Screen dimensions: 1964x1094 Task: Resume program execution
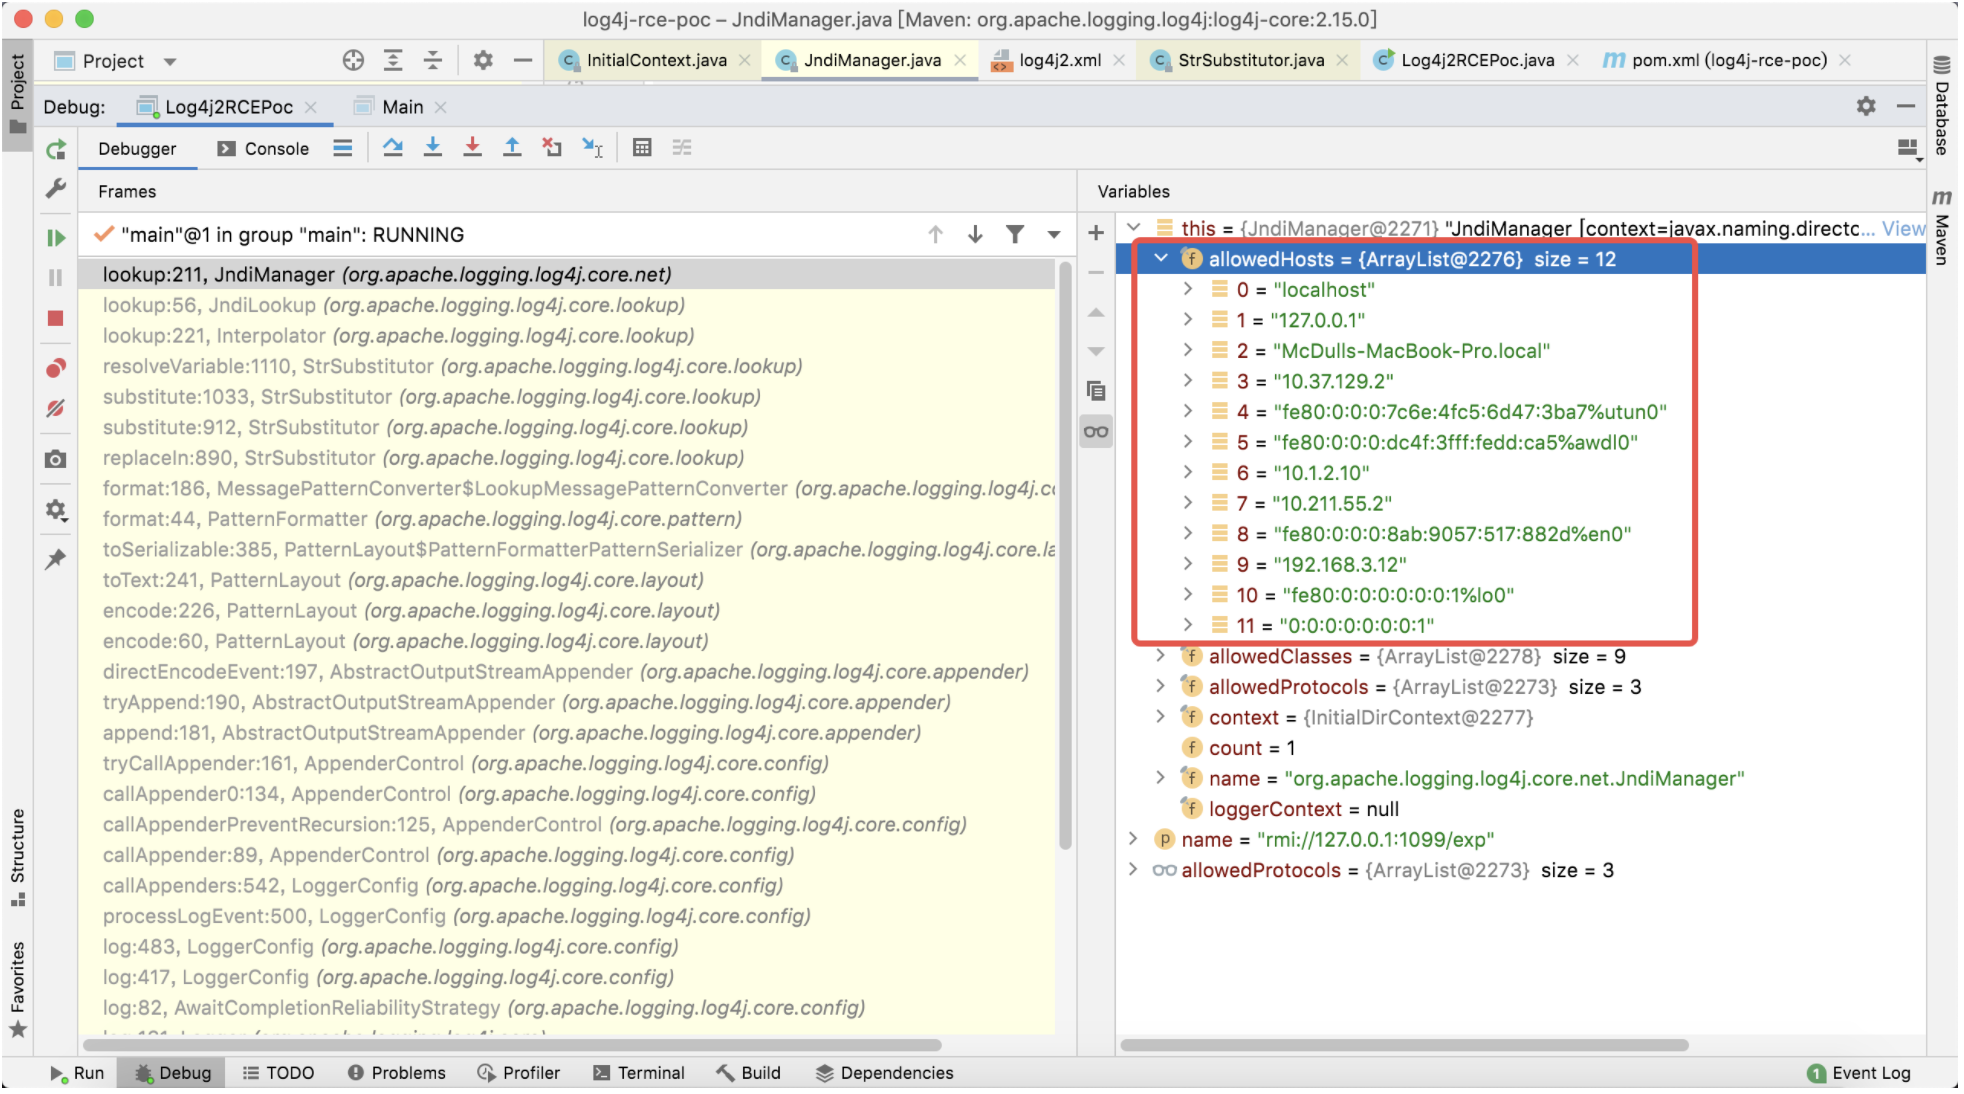click(56, 238)
